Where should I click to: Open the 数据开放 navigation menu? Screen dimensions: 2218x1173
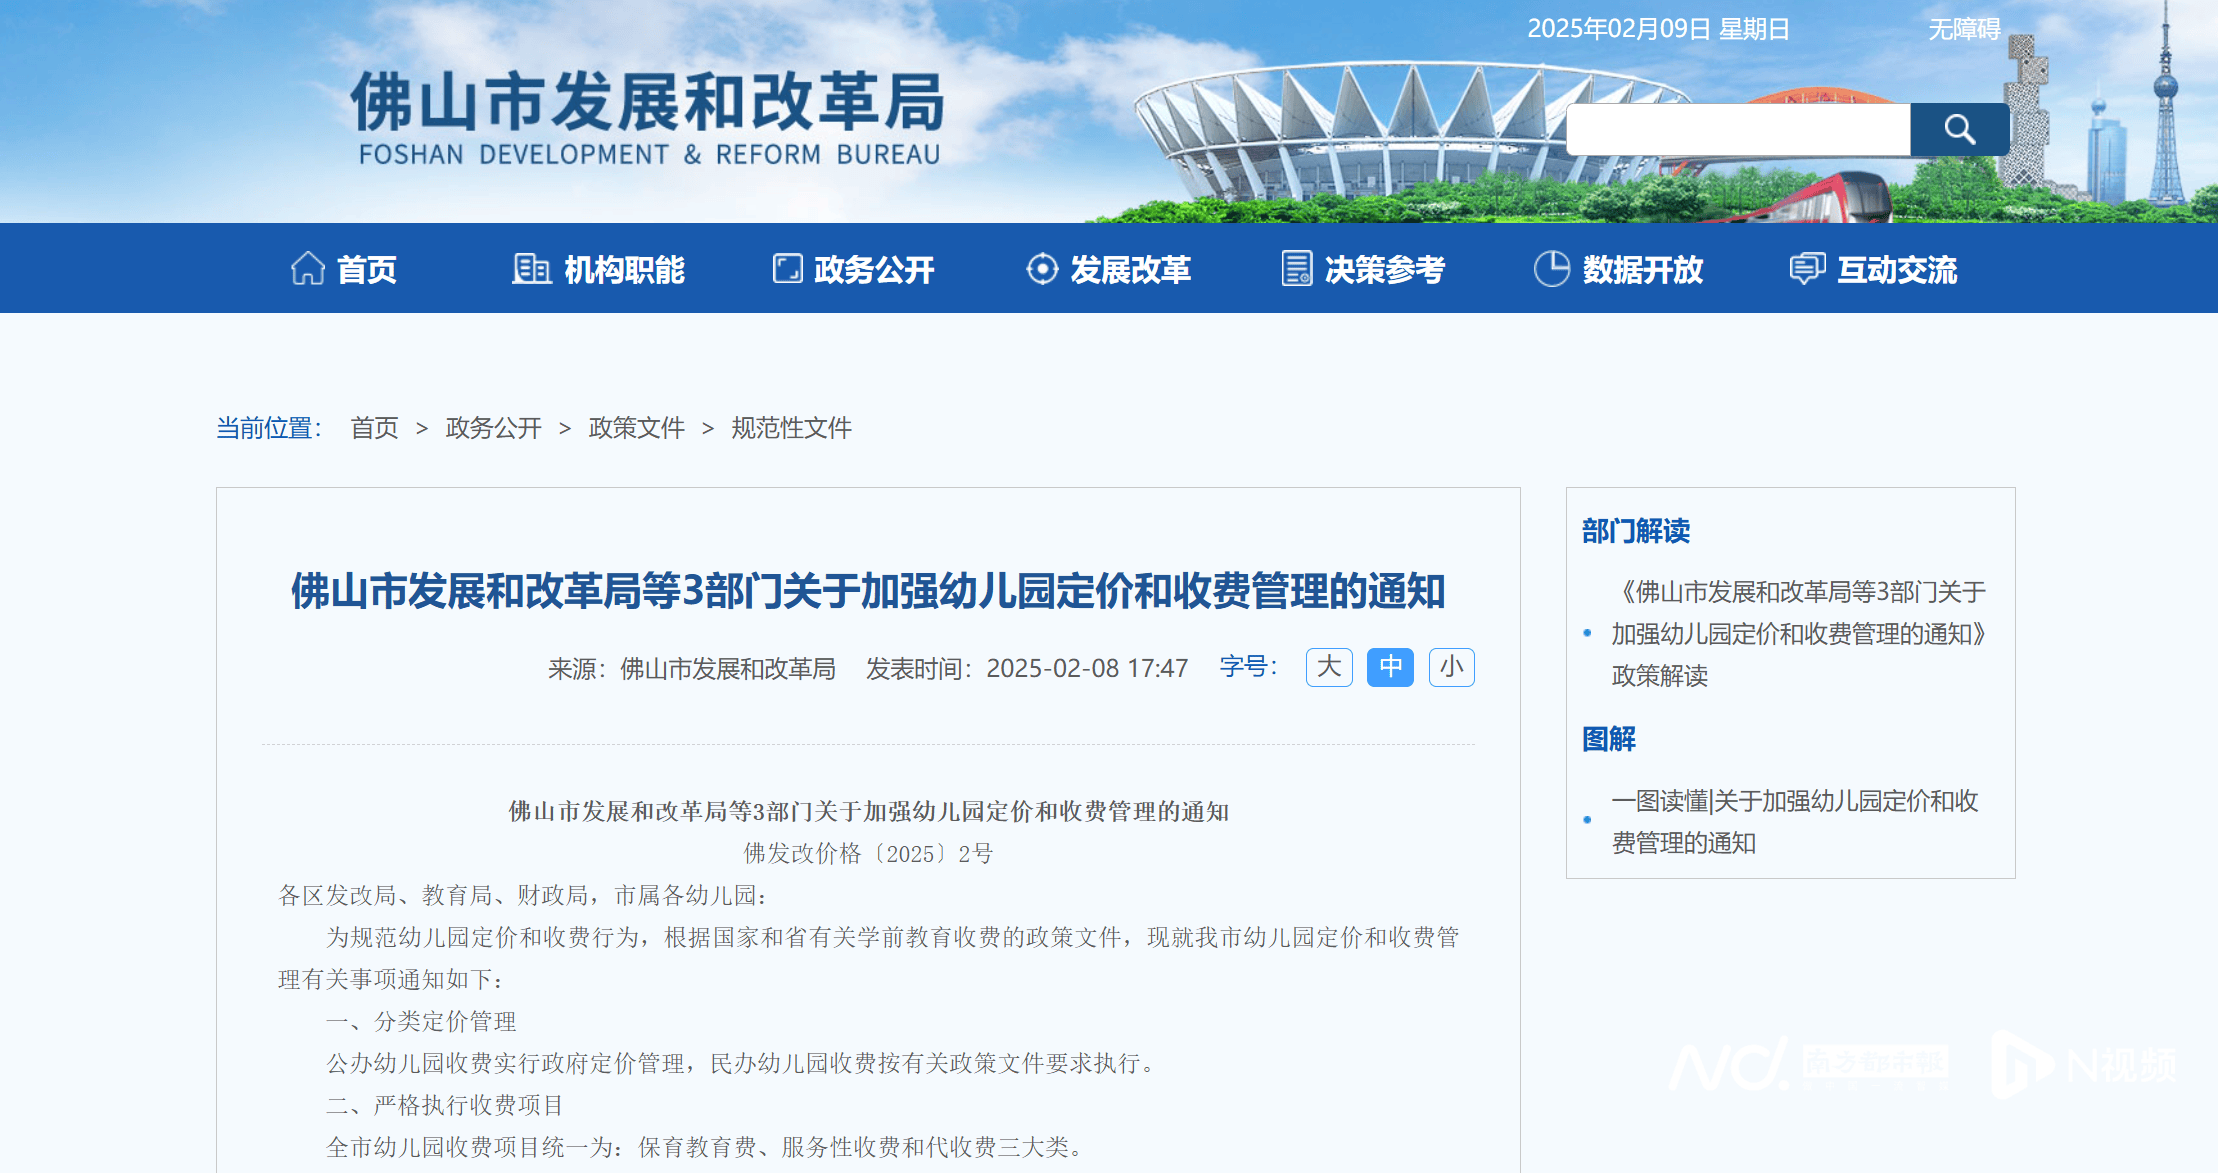1642,270
